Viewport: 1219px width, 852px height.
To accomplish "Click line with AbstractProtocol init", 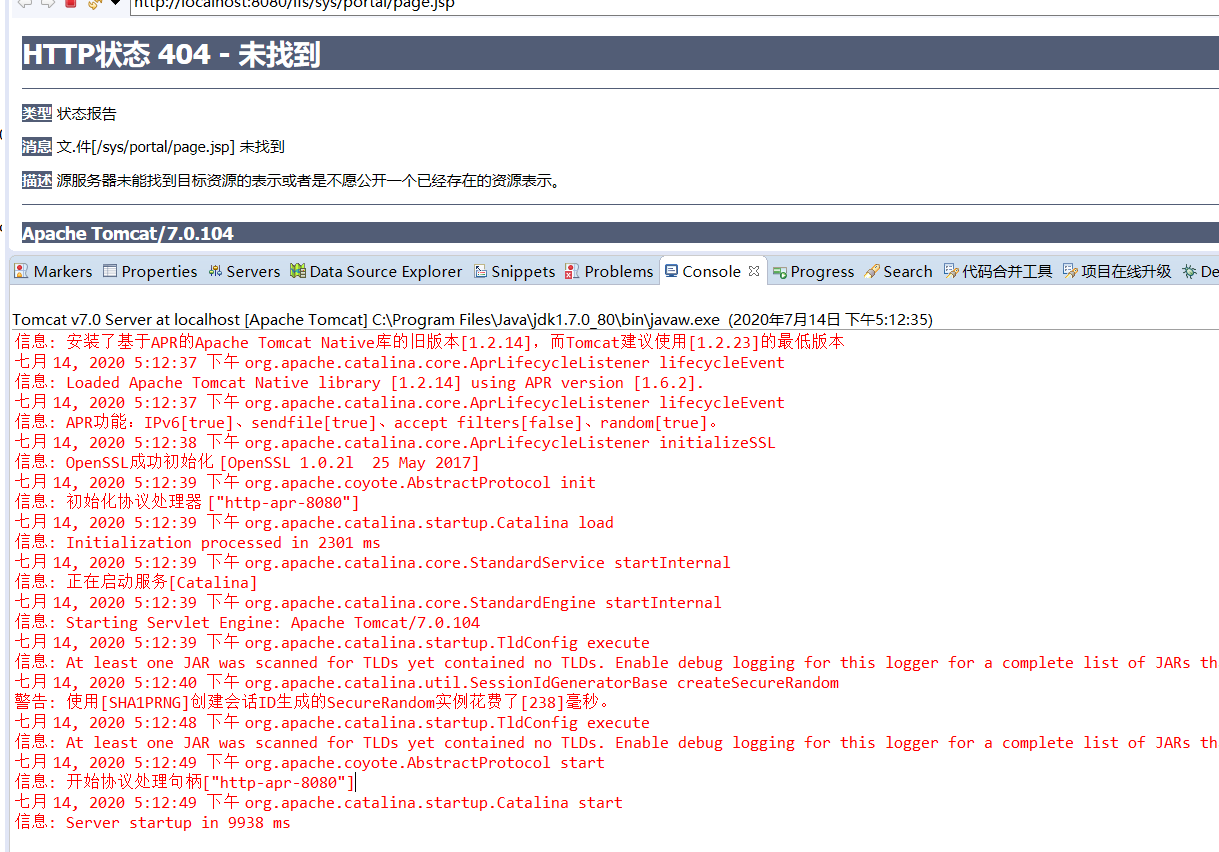I will (305, 482).
